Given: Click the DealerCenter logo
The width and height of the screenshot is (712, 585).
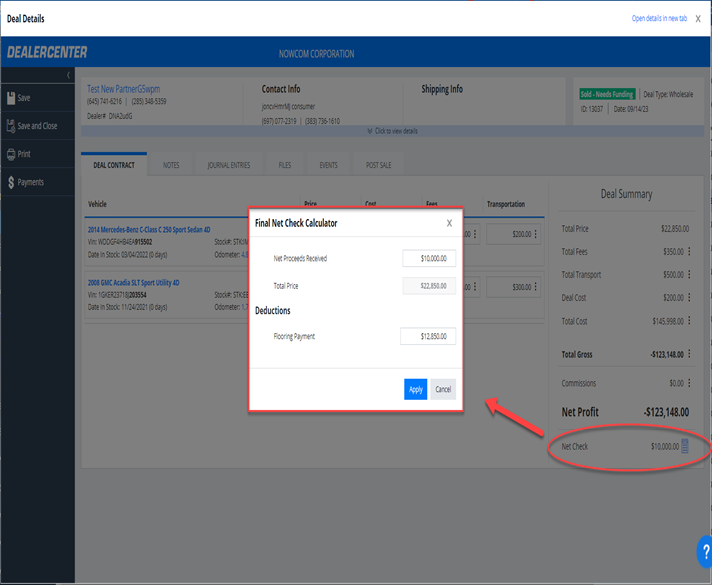Looking at the screenshot, I should pos(47,53).
